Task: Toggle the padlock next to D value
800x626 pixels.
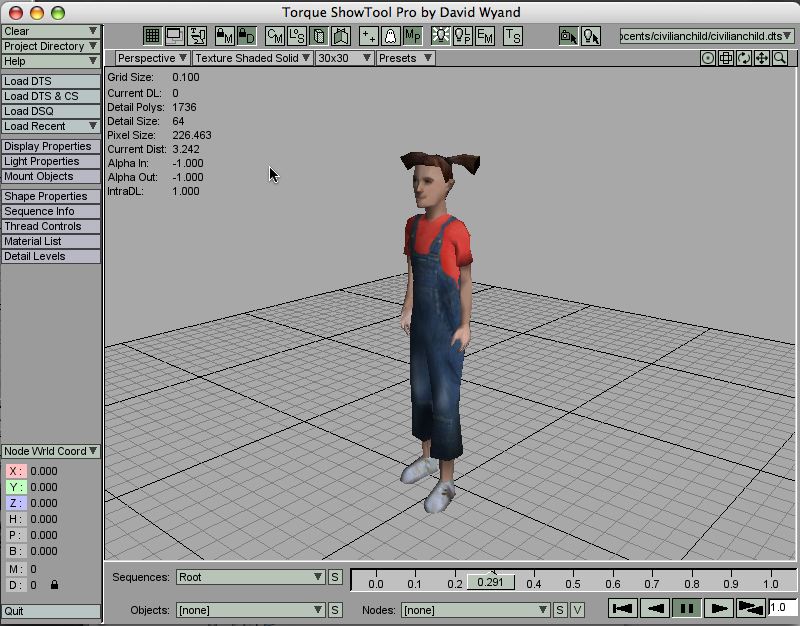Action: [54, 585]
